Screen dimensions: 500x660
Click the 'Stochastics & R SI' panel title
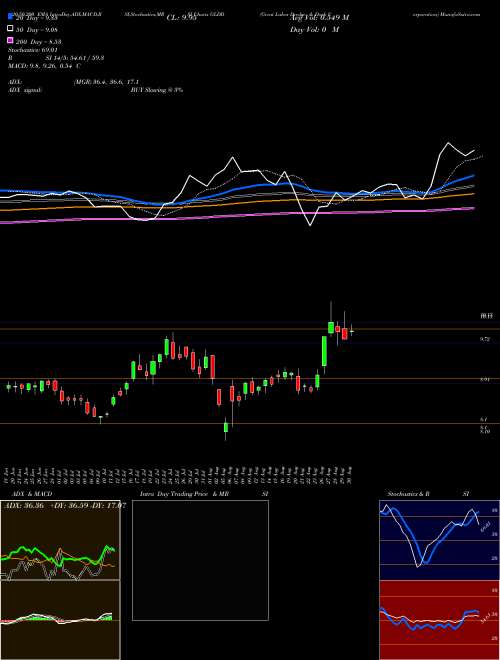pos(428,493)
